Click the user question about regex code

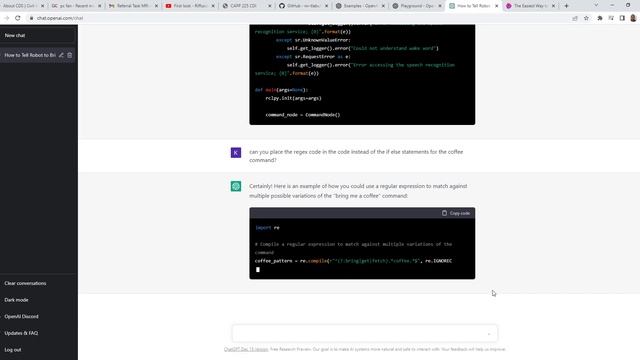356,156
